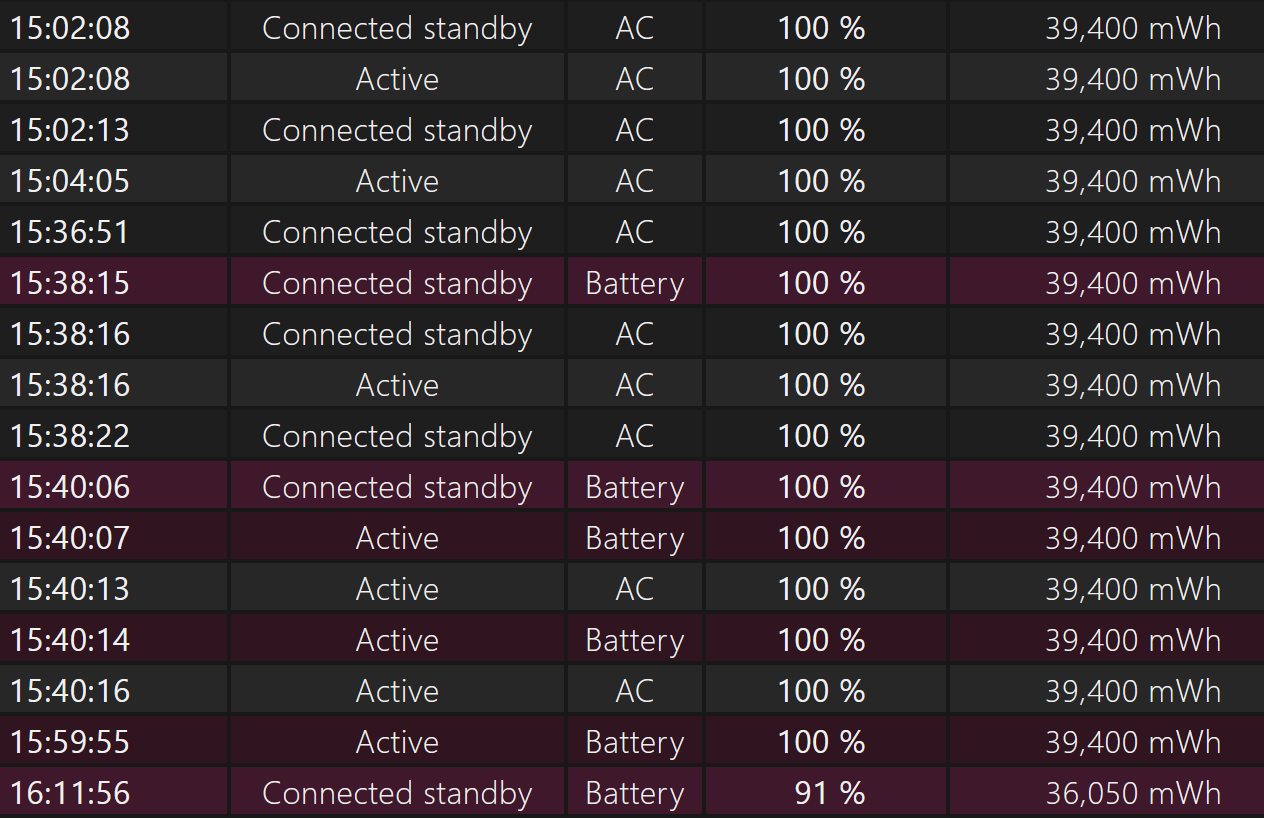The image size is (1264, 818).
Task: Select 39,400 mWh in 15:04:05 row
Action: pyautogui.click(x=1133, y=181)
